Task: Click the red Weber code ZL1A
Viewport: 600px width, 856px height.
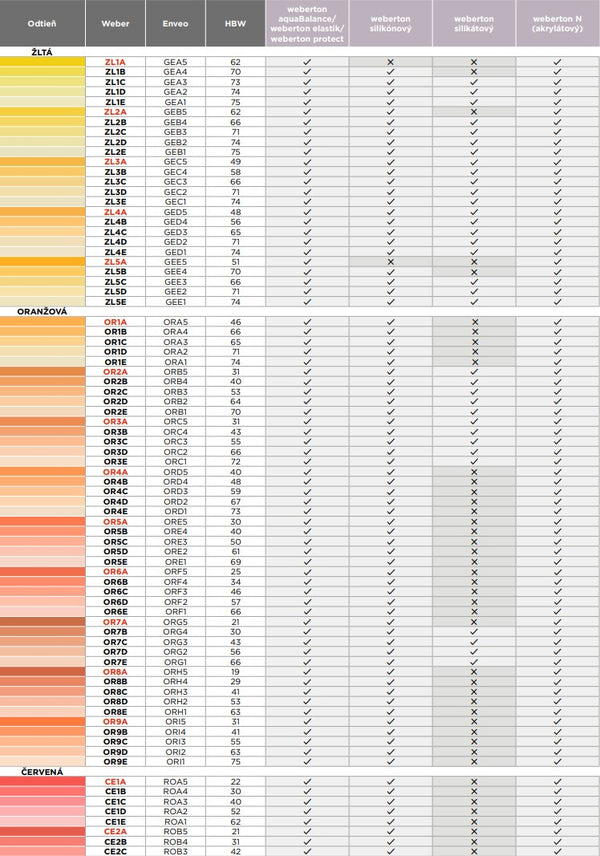Action: (x=115, y=62)
